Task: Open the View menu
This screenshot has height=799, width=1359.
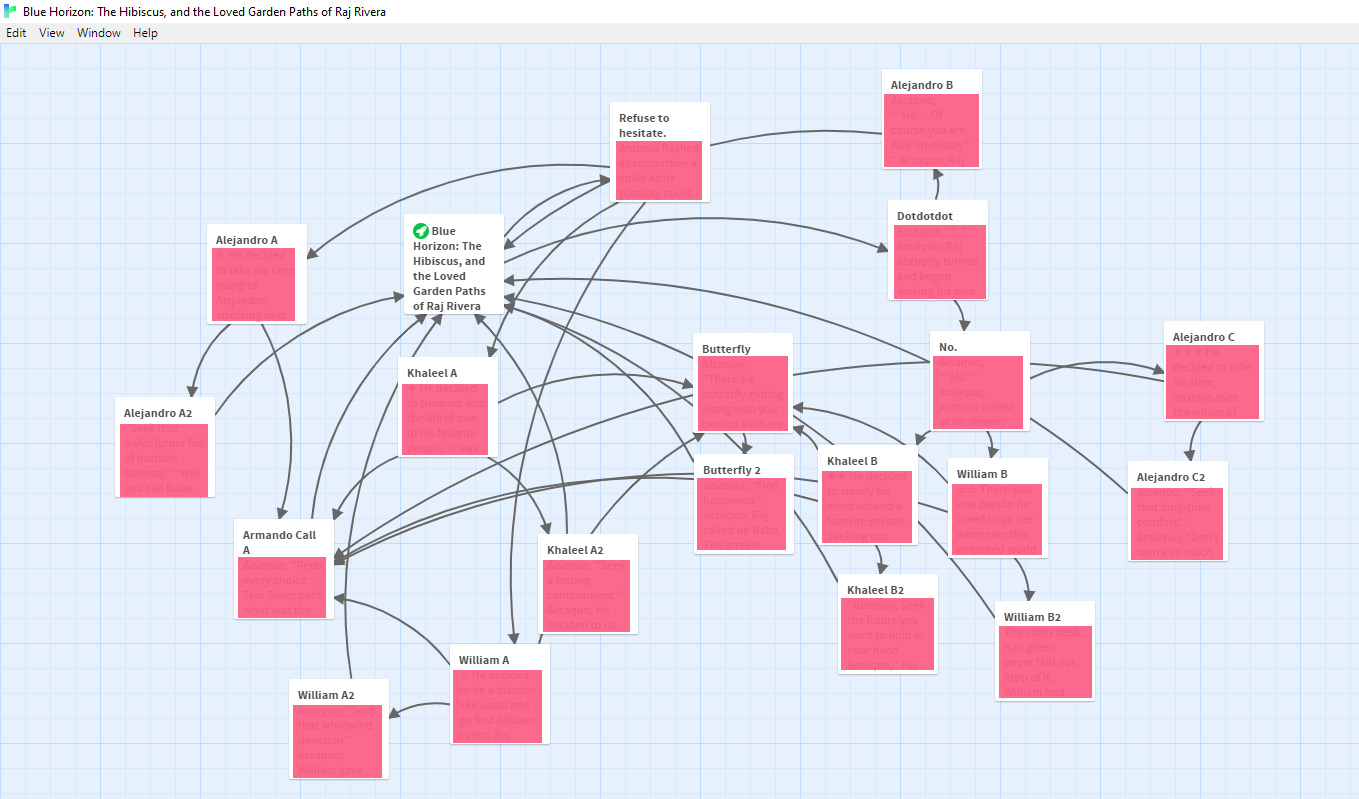Action: [x=52, y=33]
